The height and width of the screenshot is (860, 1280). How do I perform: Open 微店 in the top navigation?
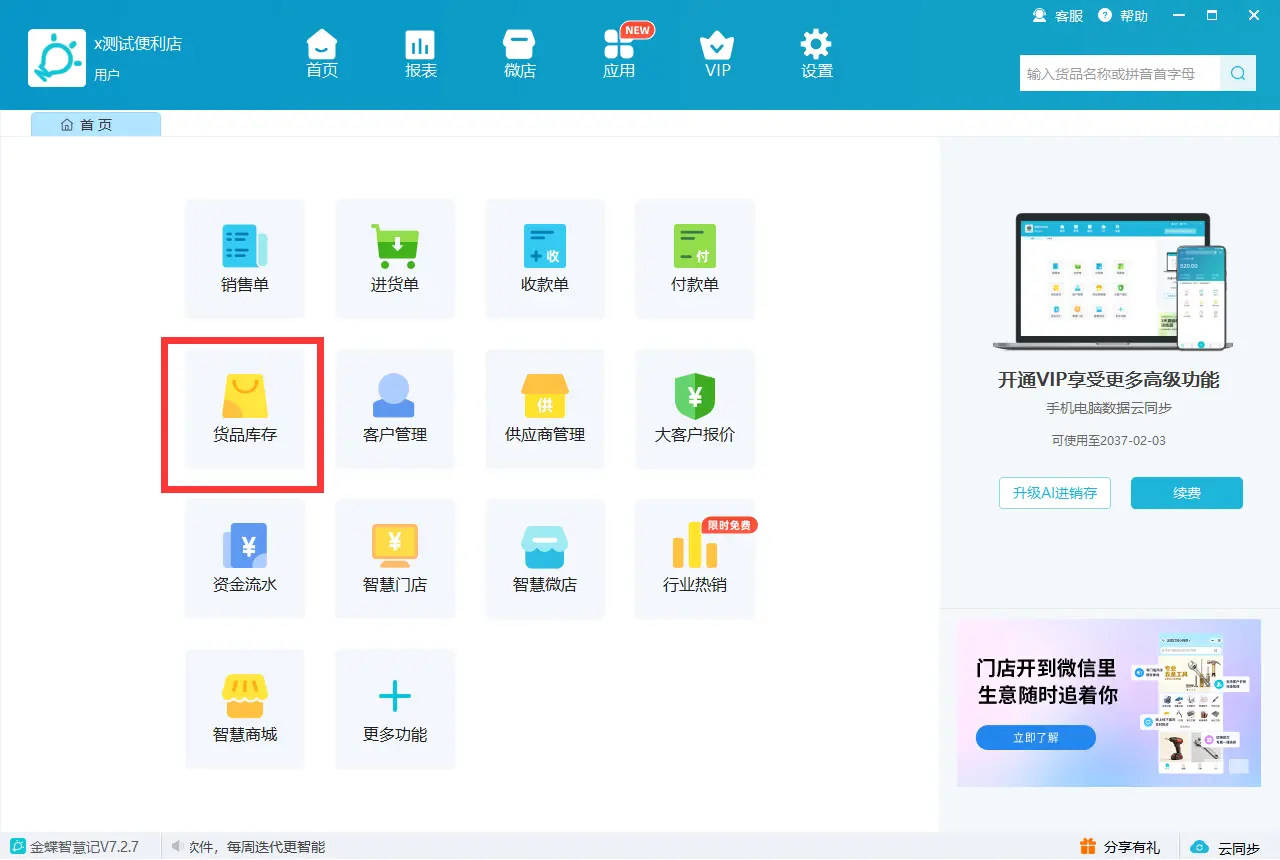tap(520, 55)
